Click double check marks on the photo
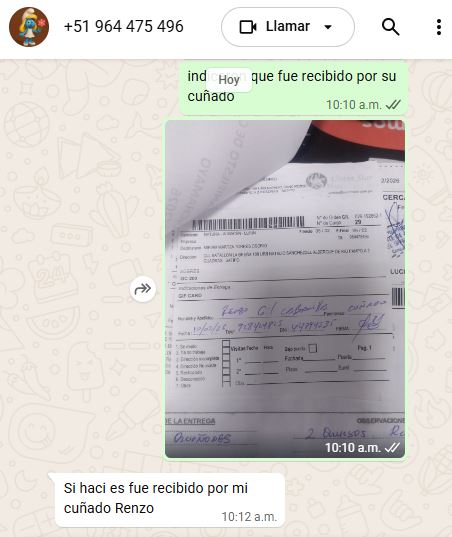This screenshot has width=452, height=537. (x=392, y=447)
